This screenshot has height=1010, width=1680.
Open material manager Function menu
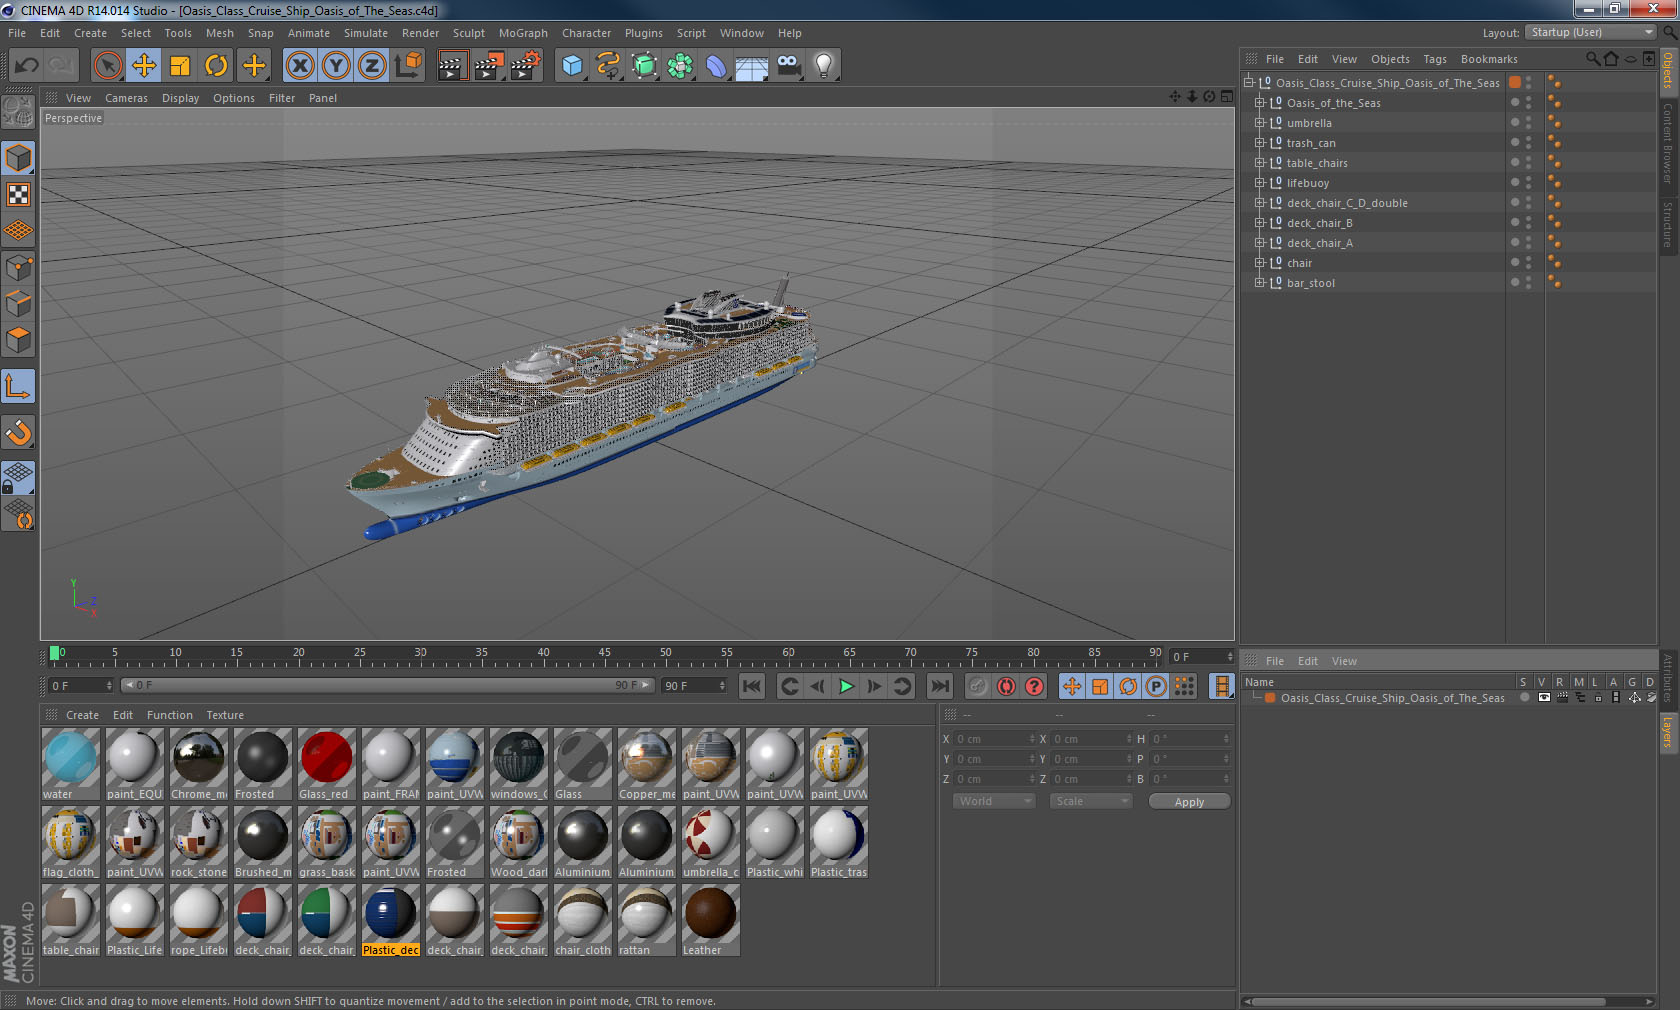pyautogui.click(x=170, y=715)
